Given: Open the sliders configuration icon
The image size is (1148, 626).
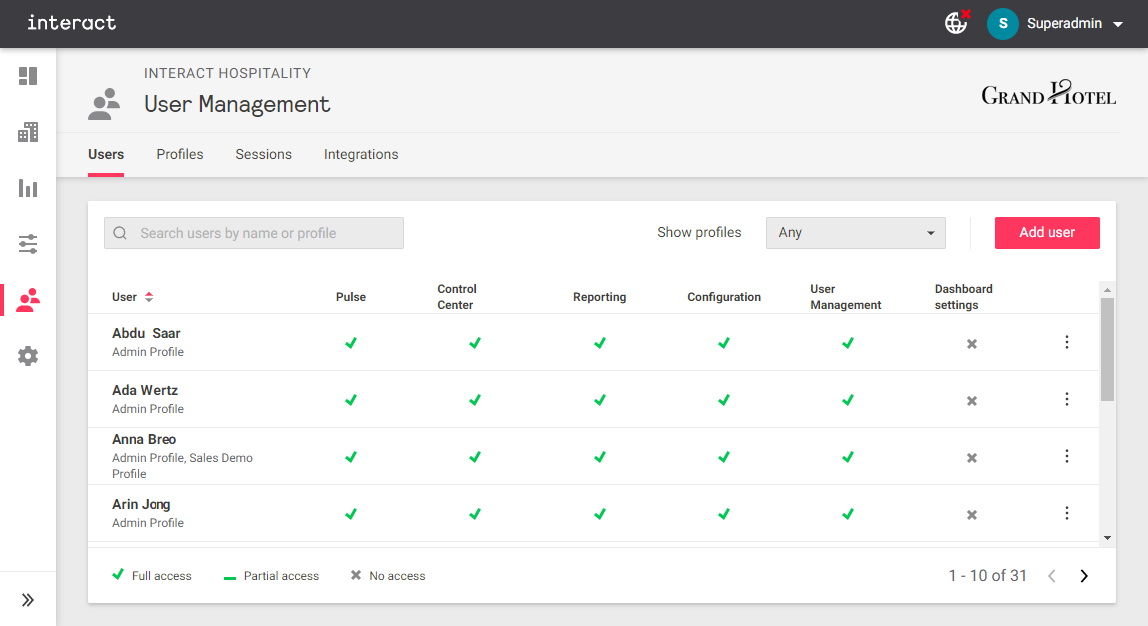Looking at the screenshot, I should point(28,244).
